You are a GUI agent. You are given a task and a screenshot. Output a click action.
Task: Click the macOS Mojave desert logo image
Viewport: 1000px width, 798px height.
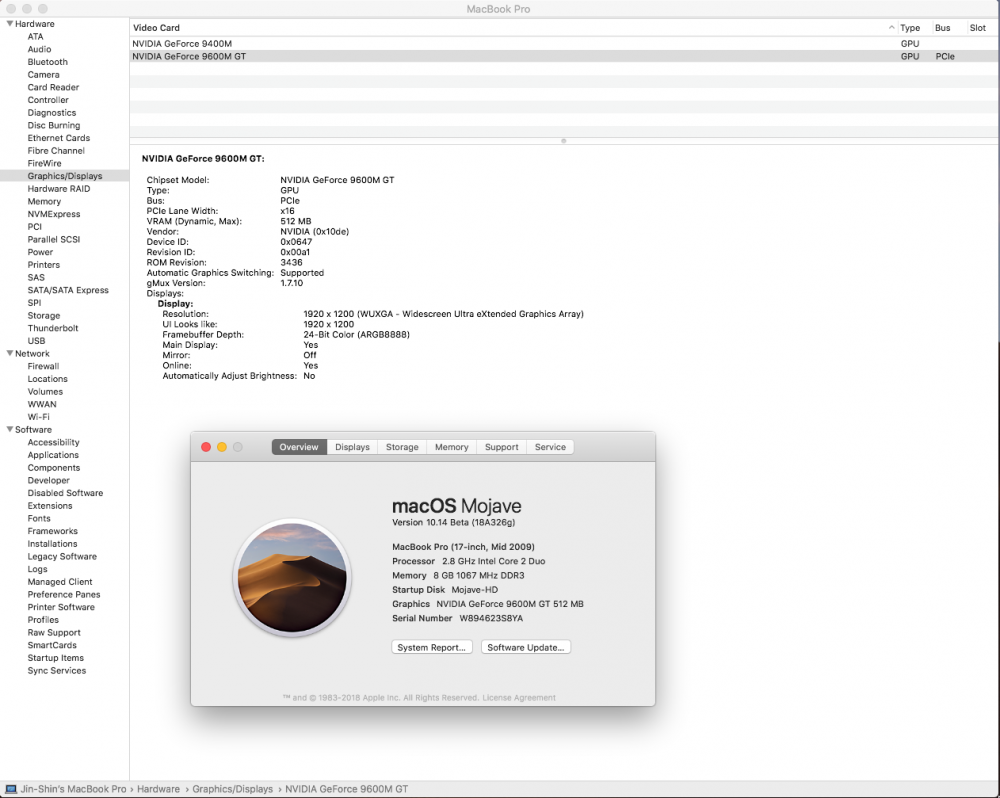coord(292,578)
